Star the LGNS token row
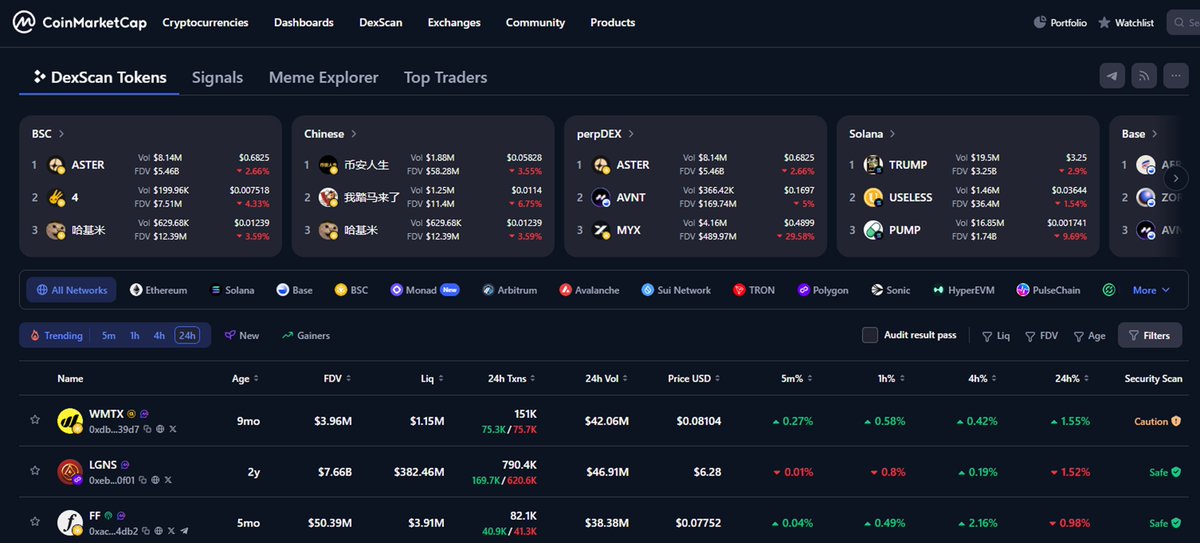This screenshot has height=543, width=1200. [35, 471]
